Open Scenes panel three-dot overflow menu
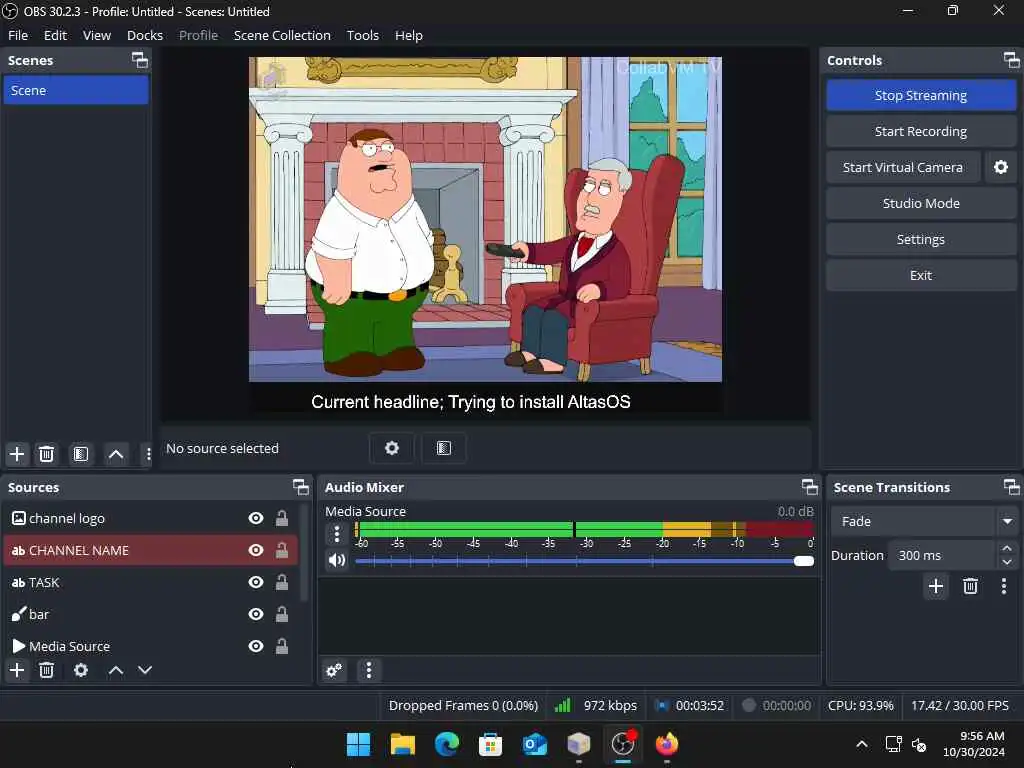 [148, 454]
